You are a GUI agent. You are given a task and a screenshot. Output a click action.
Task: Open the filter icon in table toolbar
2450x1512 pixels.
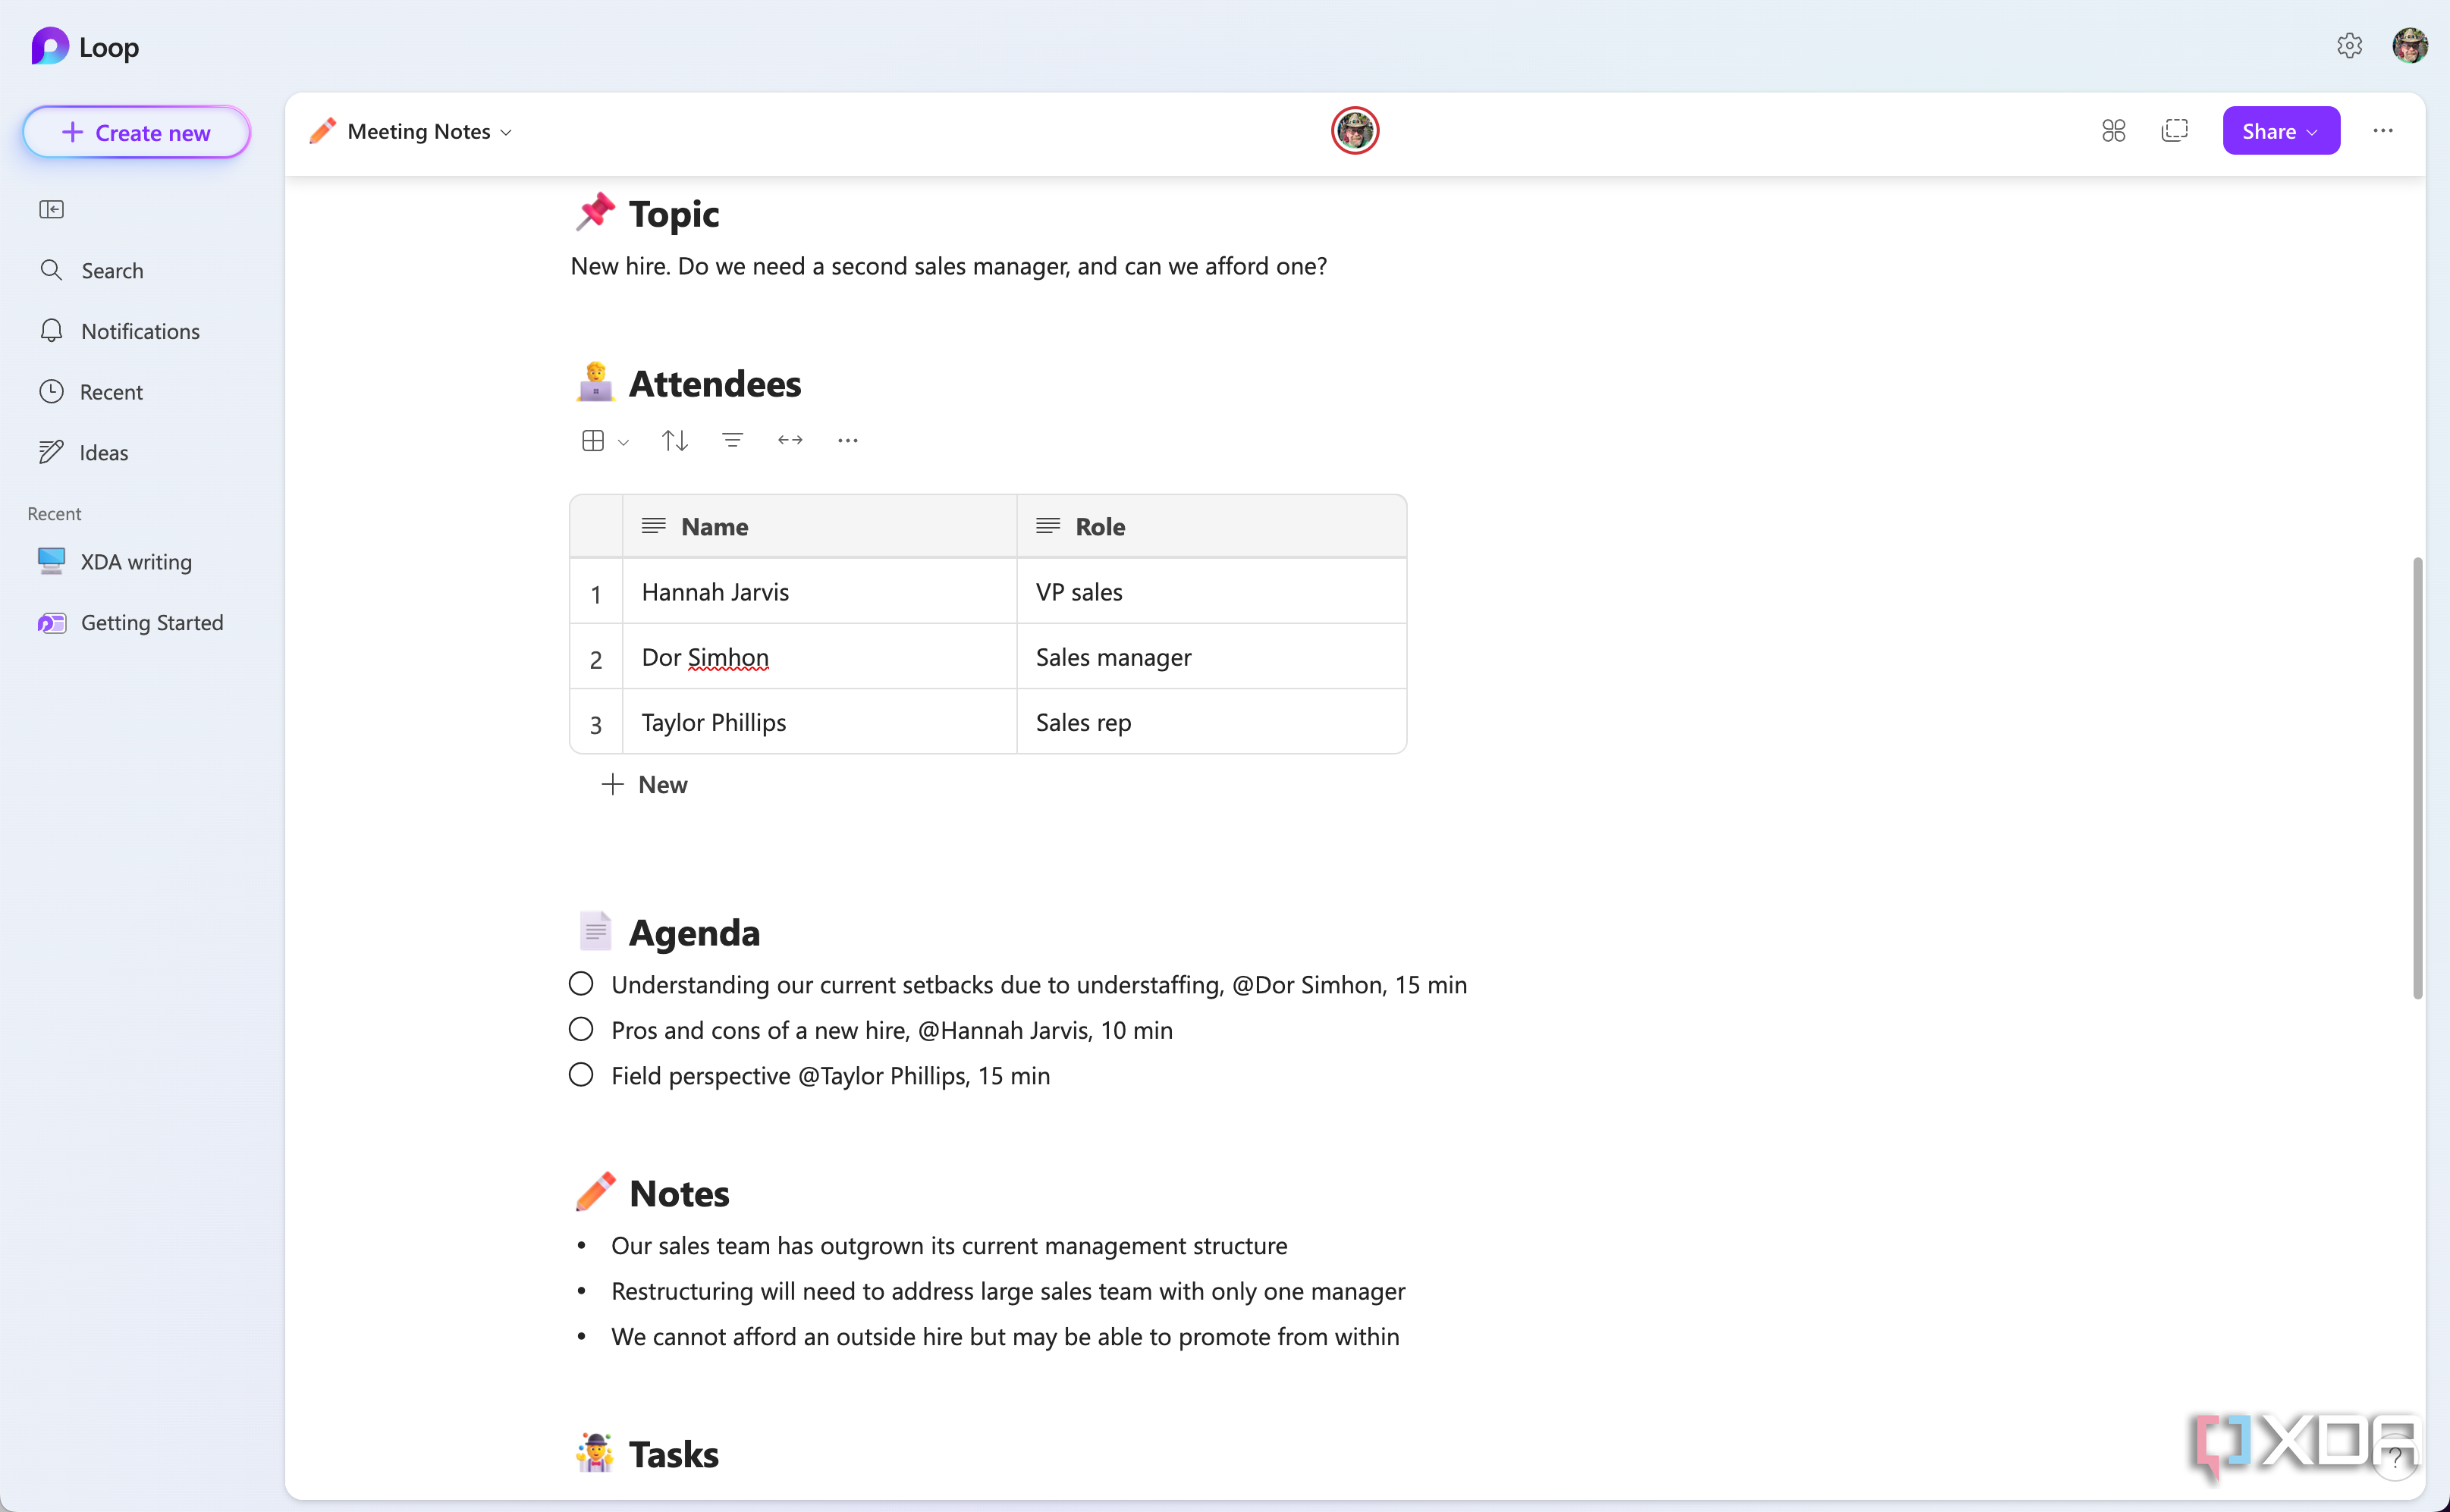pos(732,440)
